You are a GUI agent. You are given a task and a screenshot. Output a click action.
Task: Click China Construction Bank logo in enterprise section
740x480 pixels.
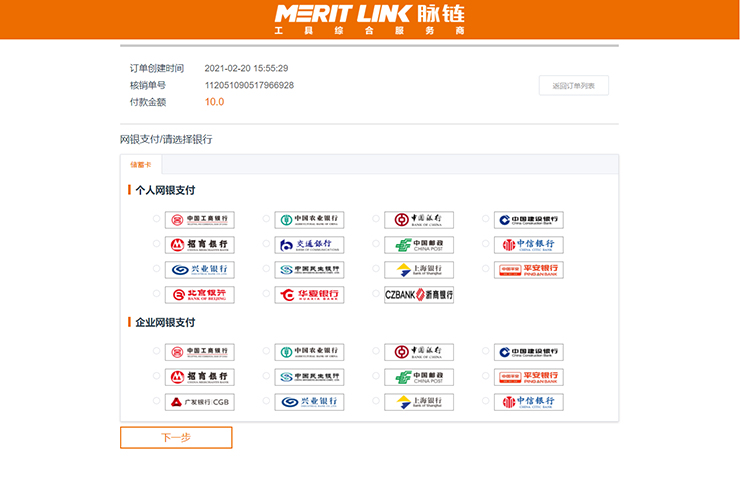point(529,352)
